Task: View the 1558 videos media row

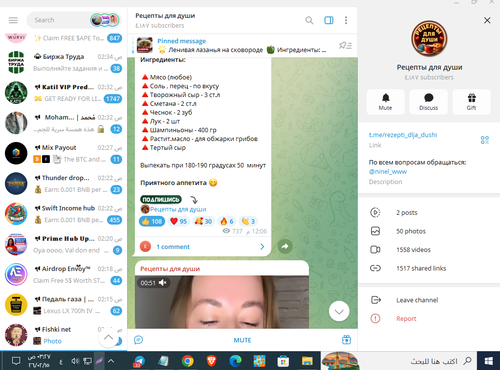Action: 429,249
